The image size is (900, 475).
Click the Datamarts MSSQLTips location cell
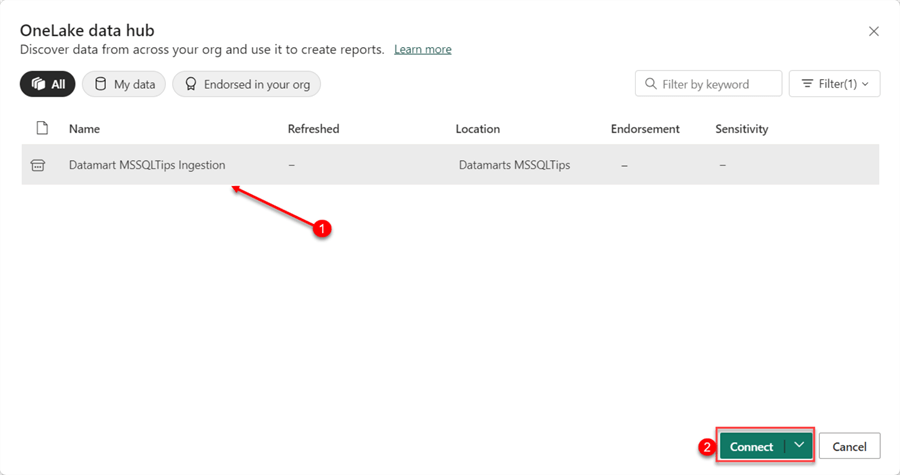pyautogui.click(x=514, y=165)
